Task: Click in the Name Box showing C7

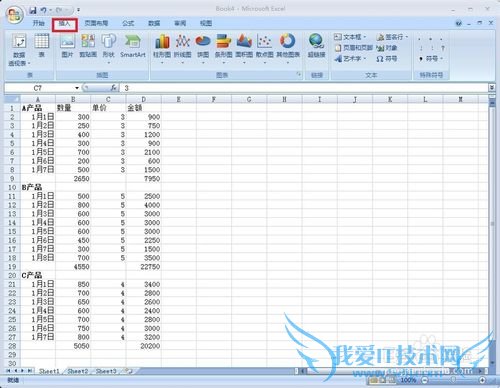Action: pyautogui.click(x=39, y=88)
